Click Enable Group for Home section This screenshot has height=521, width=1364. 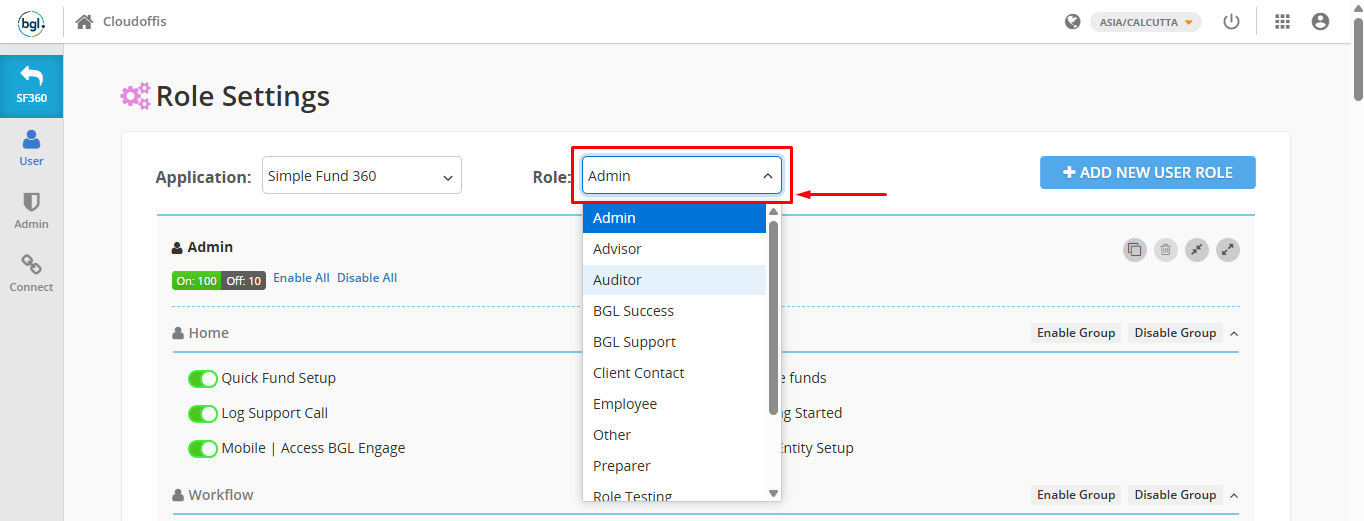coord(1076,333)
